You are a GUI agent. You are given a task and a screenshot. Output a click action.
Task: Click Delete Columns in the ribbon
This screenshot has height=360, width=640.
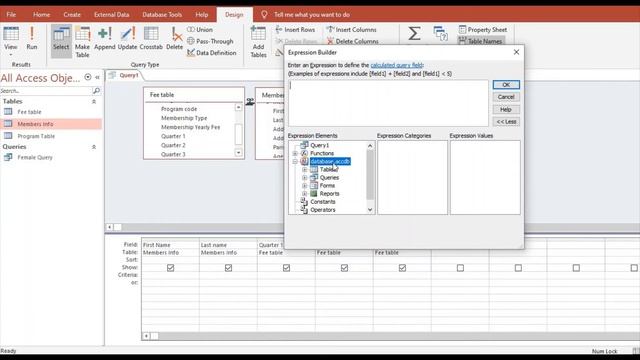pyautogui.click(x=353, y=41)
